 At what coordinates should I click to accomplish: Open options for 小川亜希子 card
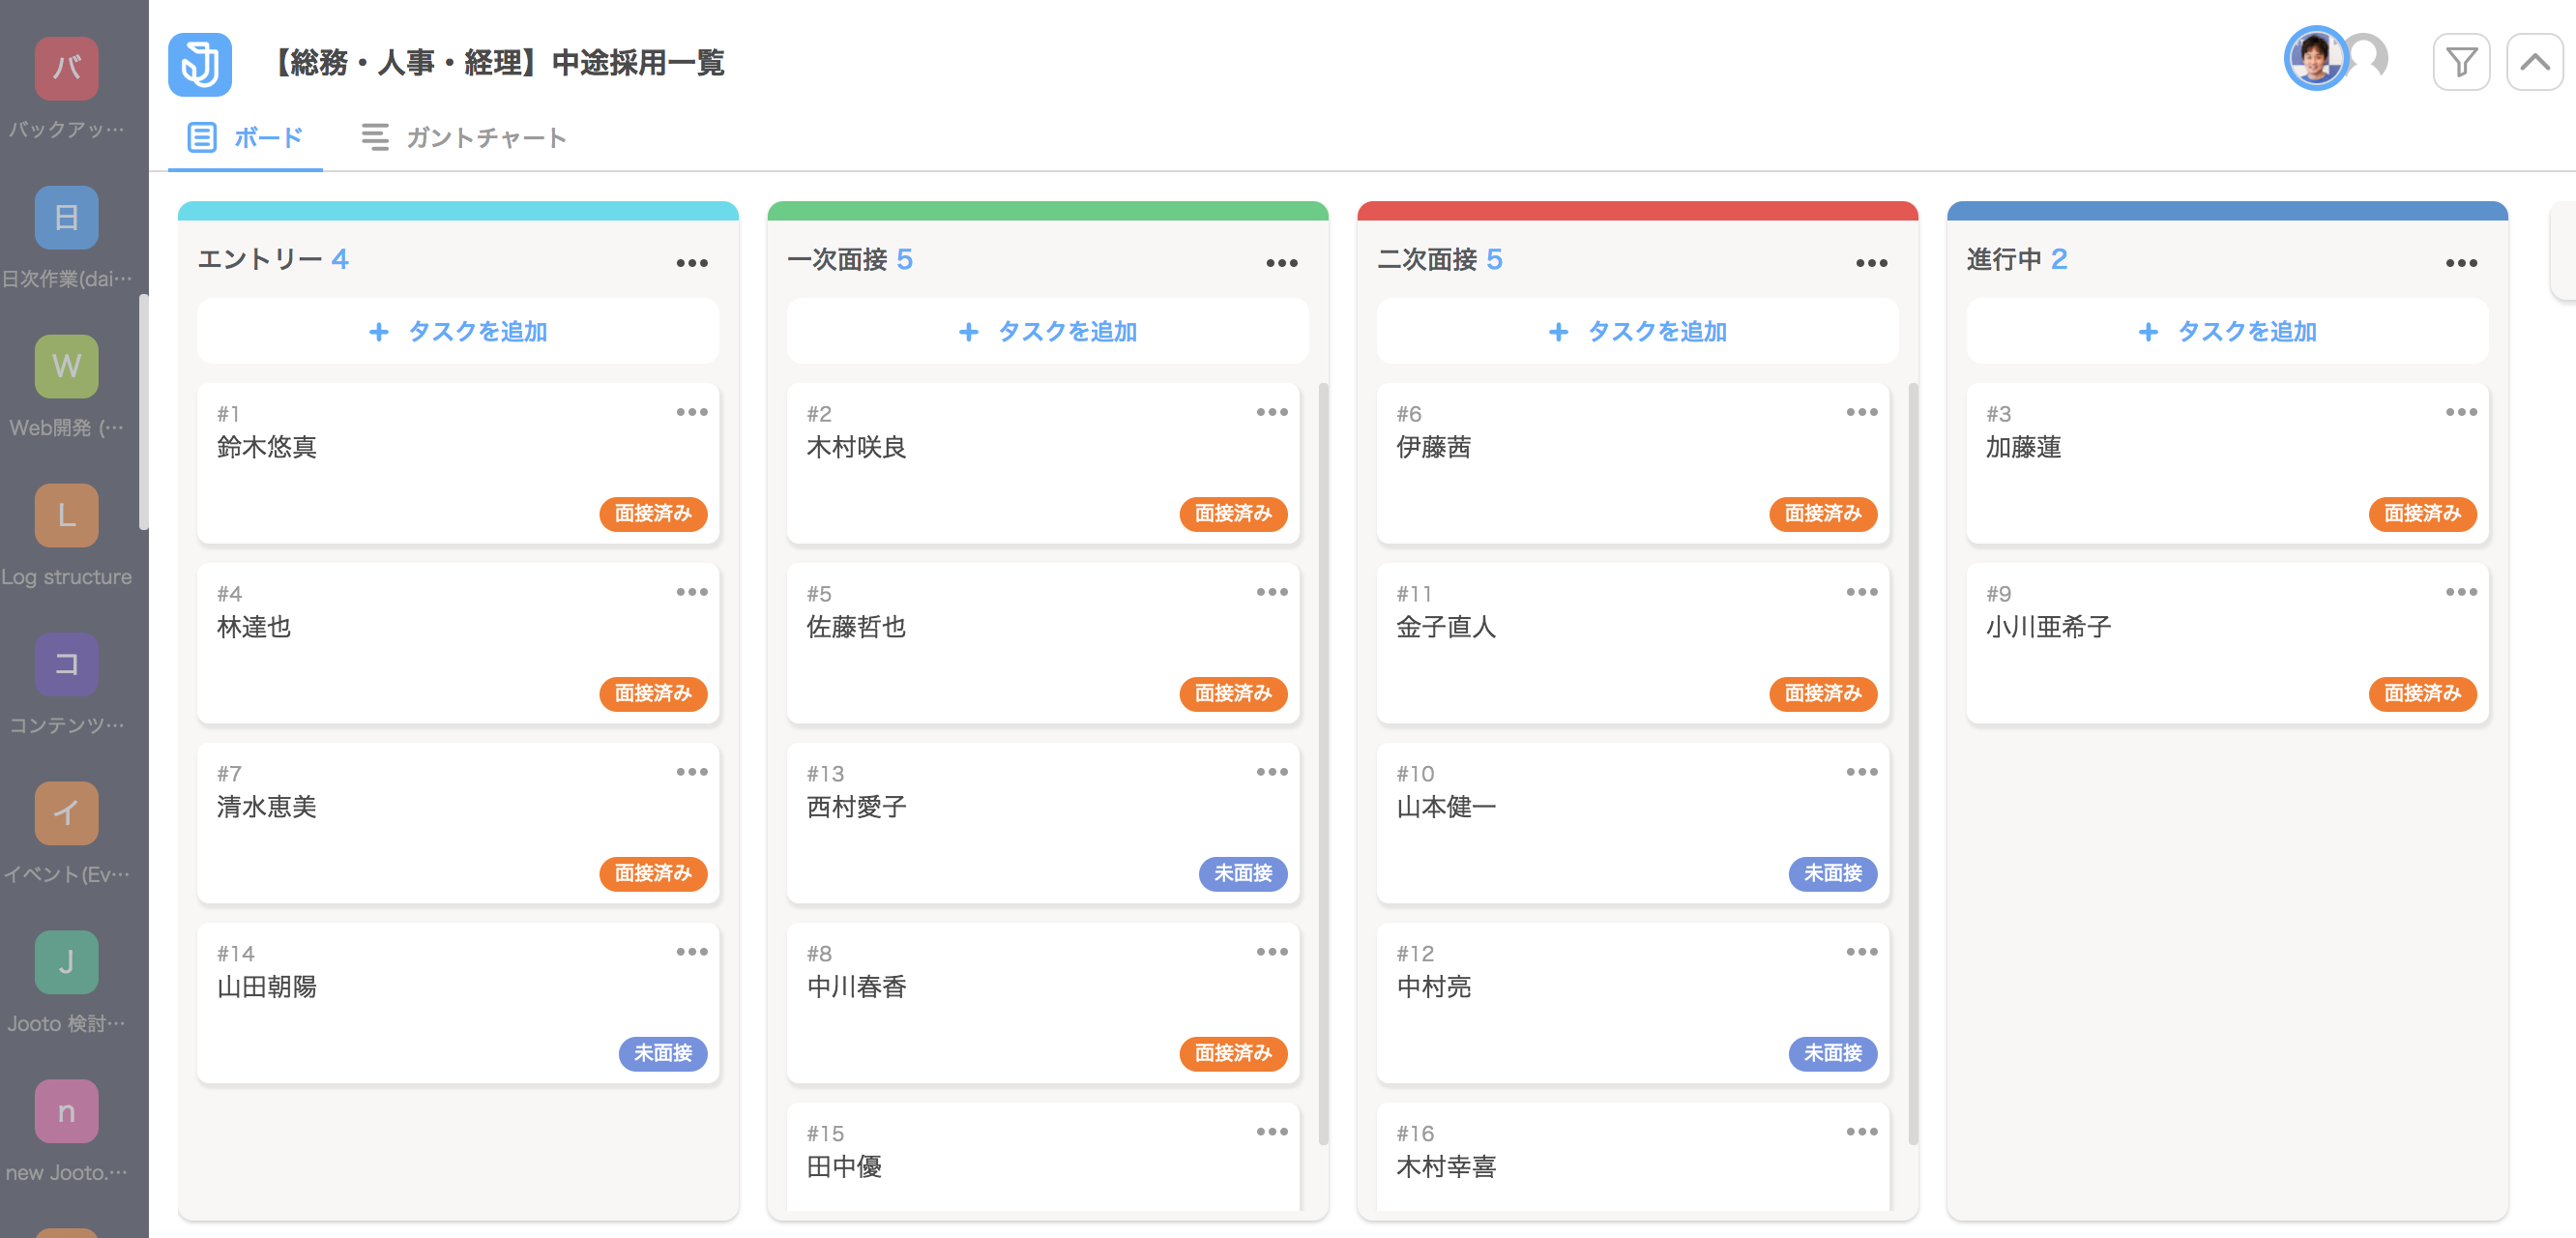[x=2462, y=592]
